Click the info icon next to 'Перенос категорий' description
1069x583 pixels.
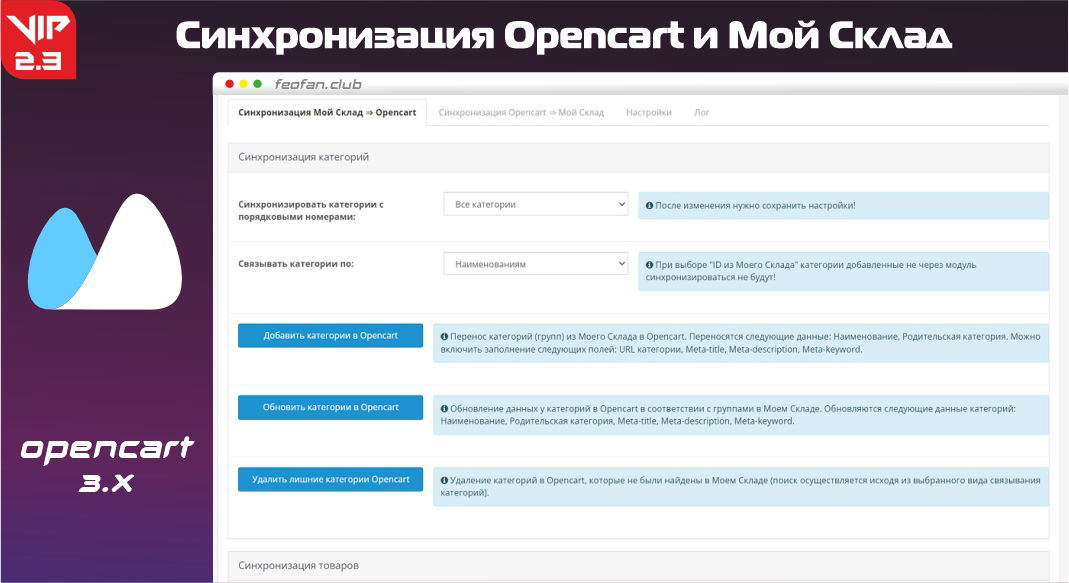coord(444,337)
